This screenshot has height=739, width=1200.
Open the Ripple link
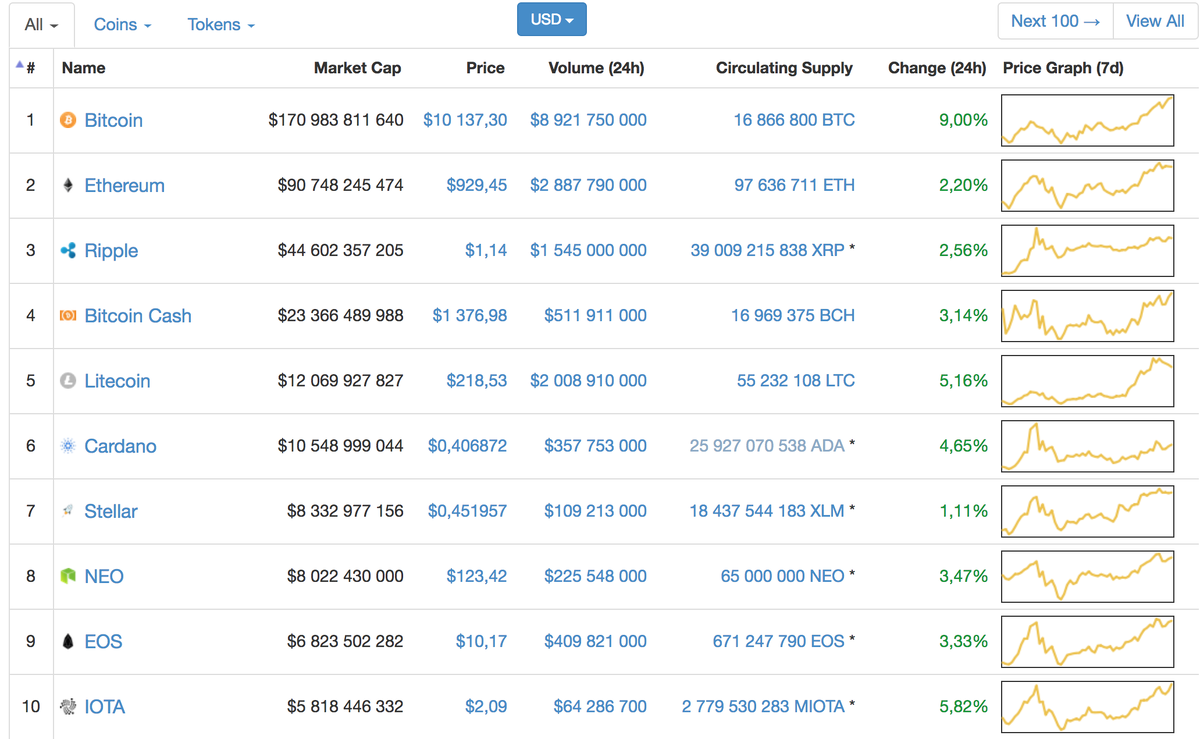[111, 251]
